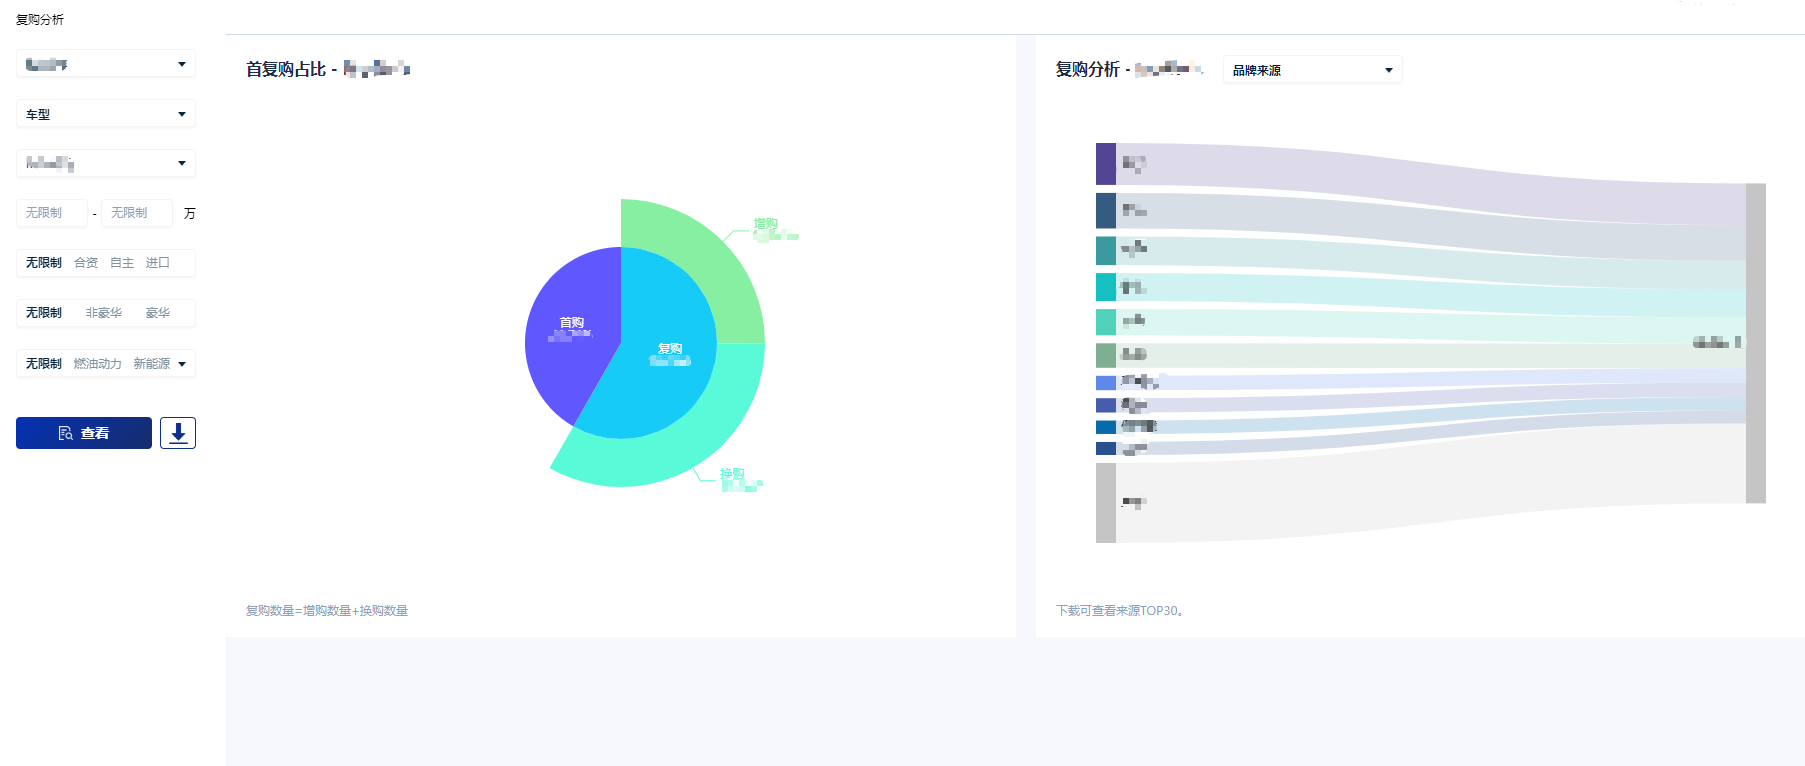This screenshot has width=1805, height=766.
Task: Click the 下载可查看来源TOP30 note
Action: point(1120,611)
